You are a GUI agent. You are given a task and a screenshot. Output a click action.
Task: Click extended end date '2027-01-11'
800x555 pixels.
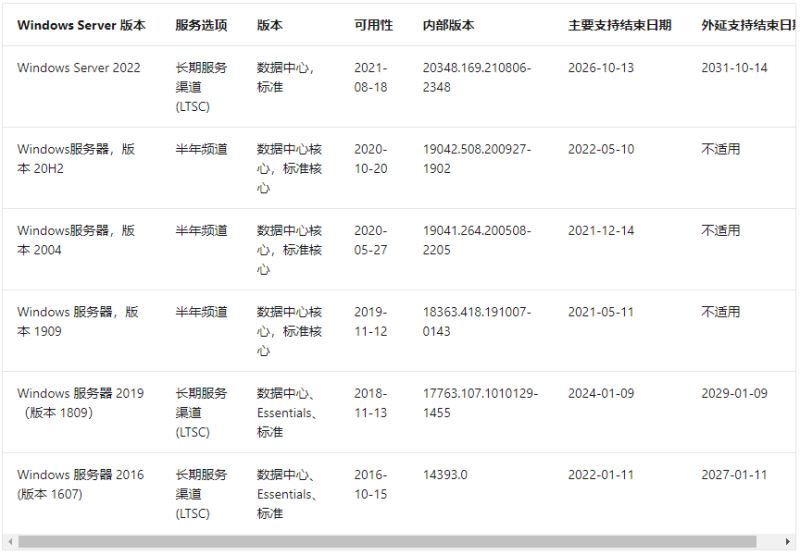point(734,475)
